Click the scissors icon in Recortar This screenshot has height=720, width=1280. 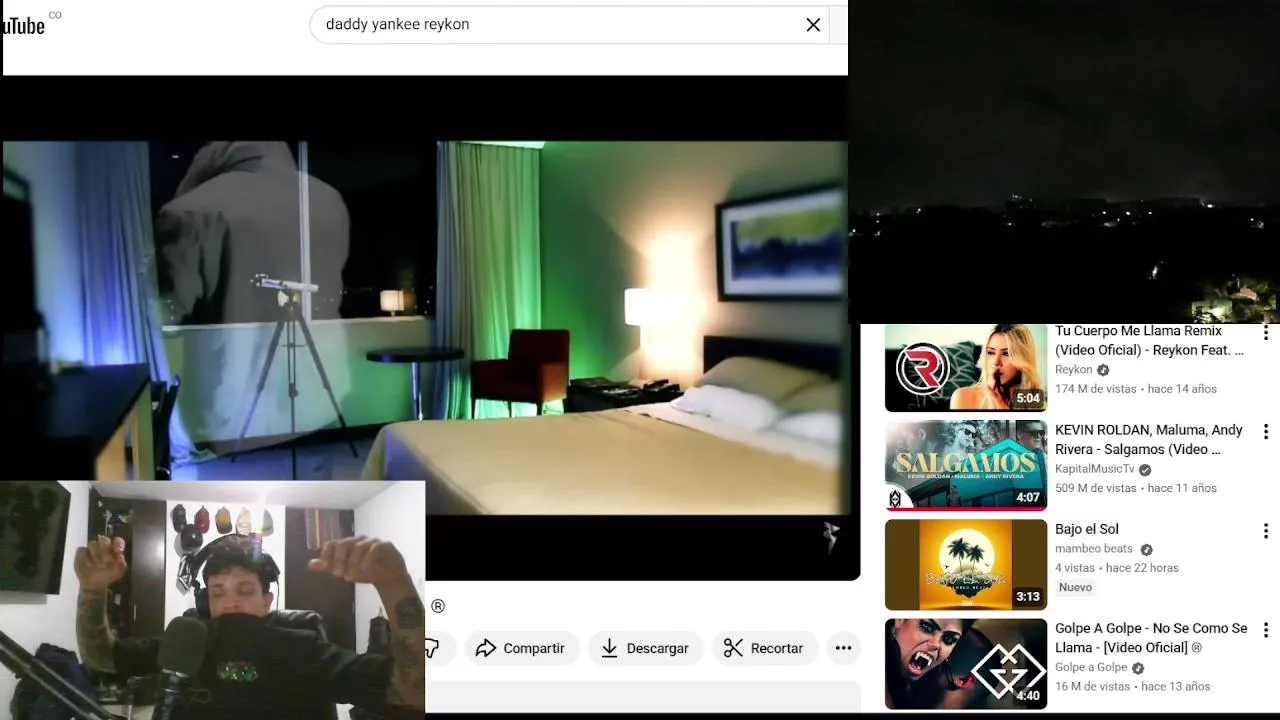click(733, 648)
